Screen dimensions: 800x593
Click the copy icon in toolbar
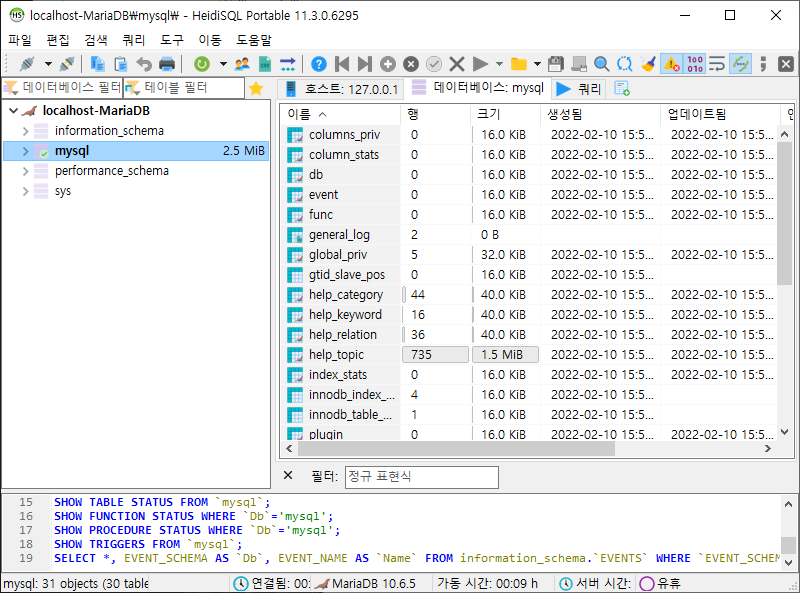pyautogui.click(x=97, y=64)
